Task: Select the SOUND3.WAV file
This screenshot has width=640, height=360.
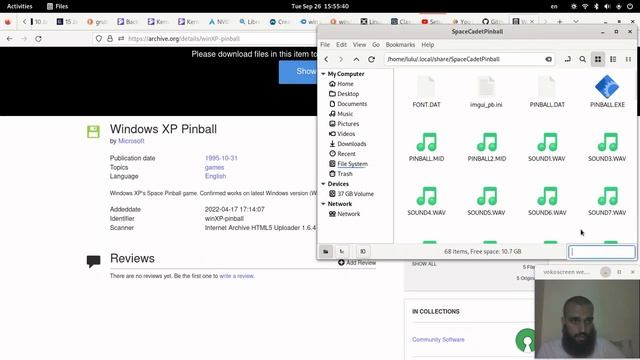Action: click(x=607, y=146)
